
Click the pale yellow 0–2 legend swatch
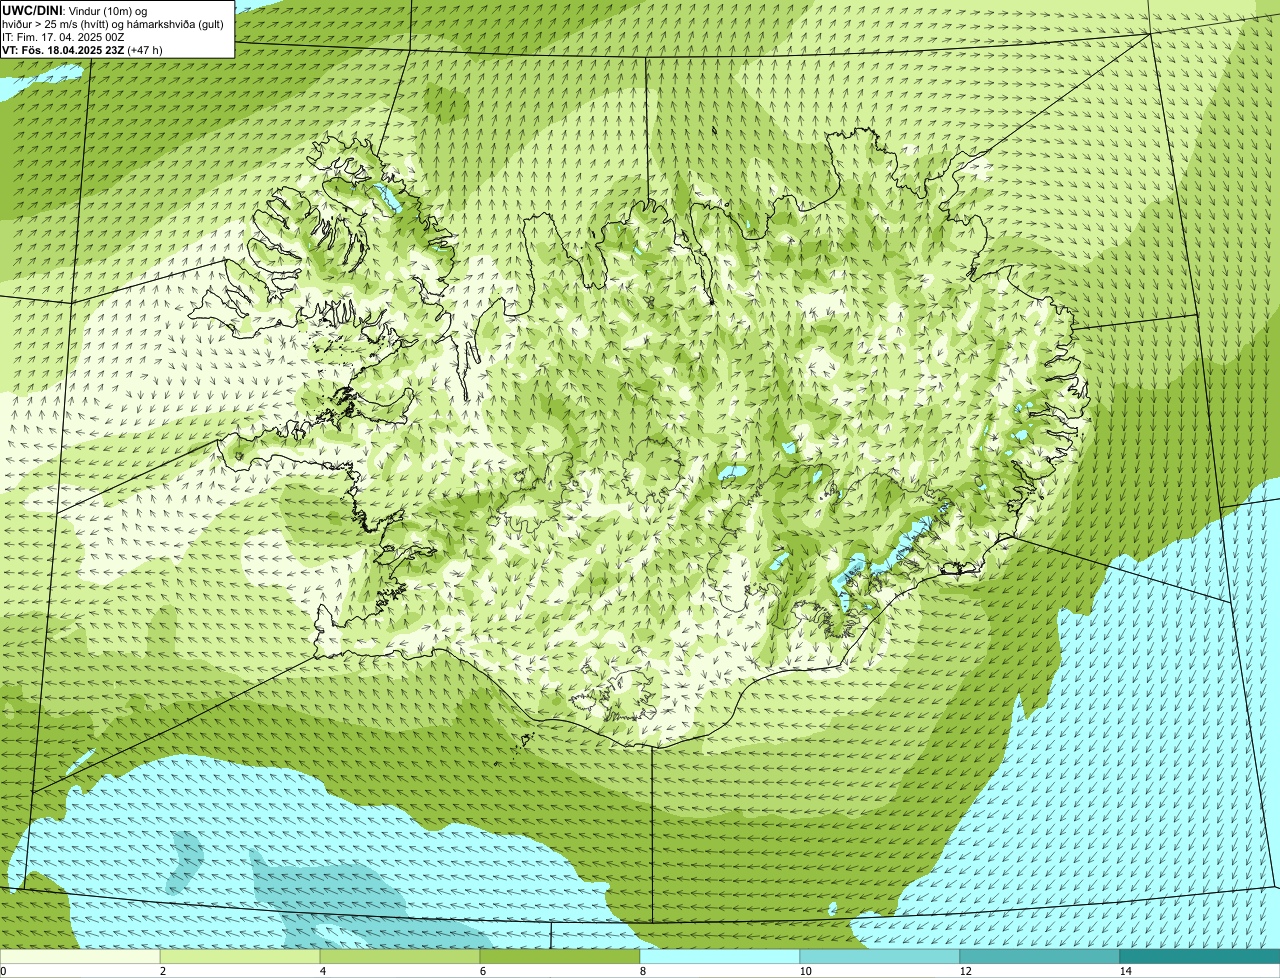(x=80, y=956)
